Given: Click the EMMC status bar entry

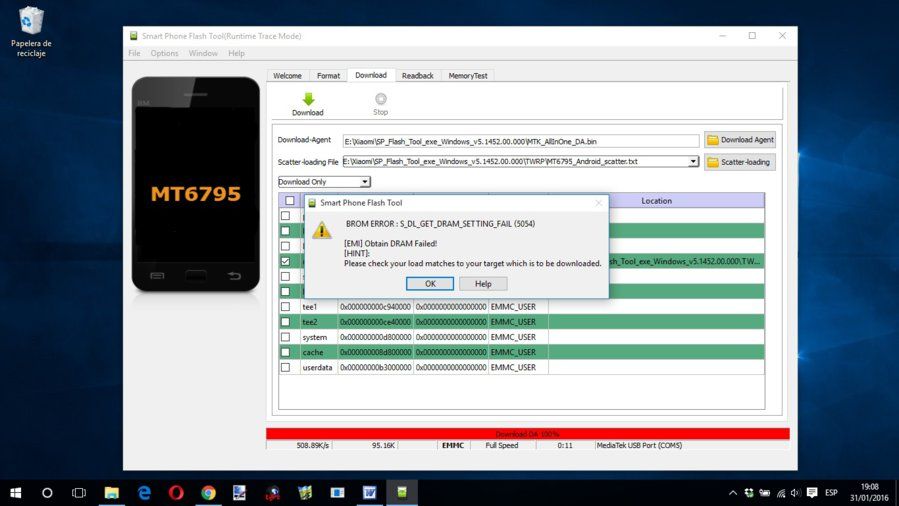Looking at the screenshot, I should [x=453, y=445].
